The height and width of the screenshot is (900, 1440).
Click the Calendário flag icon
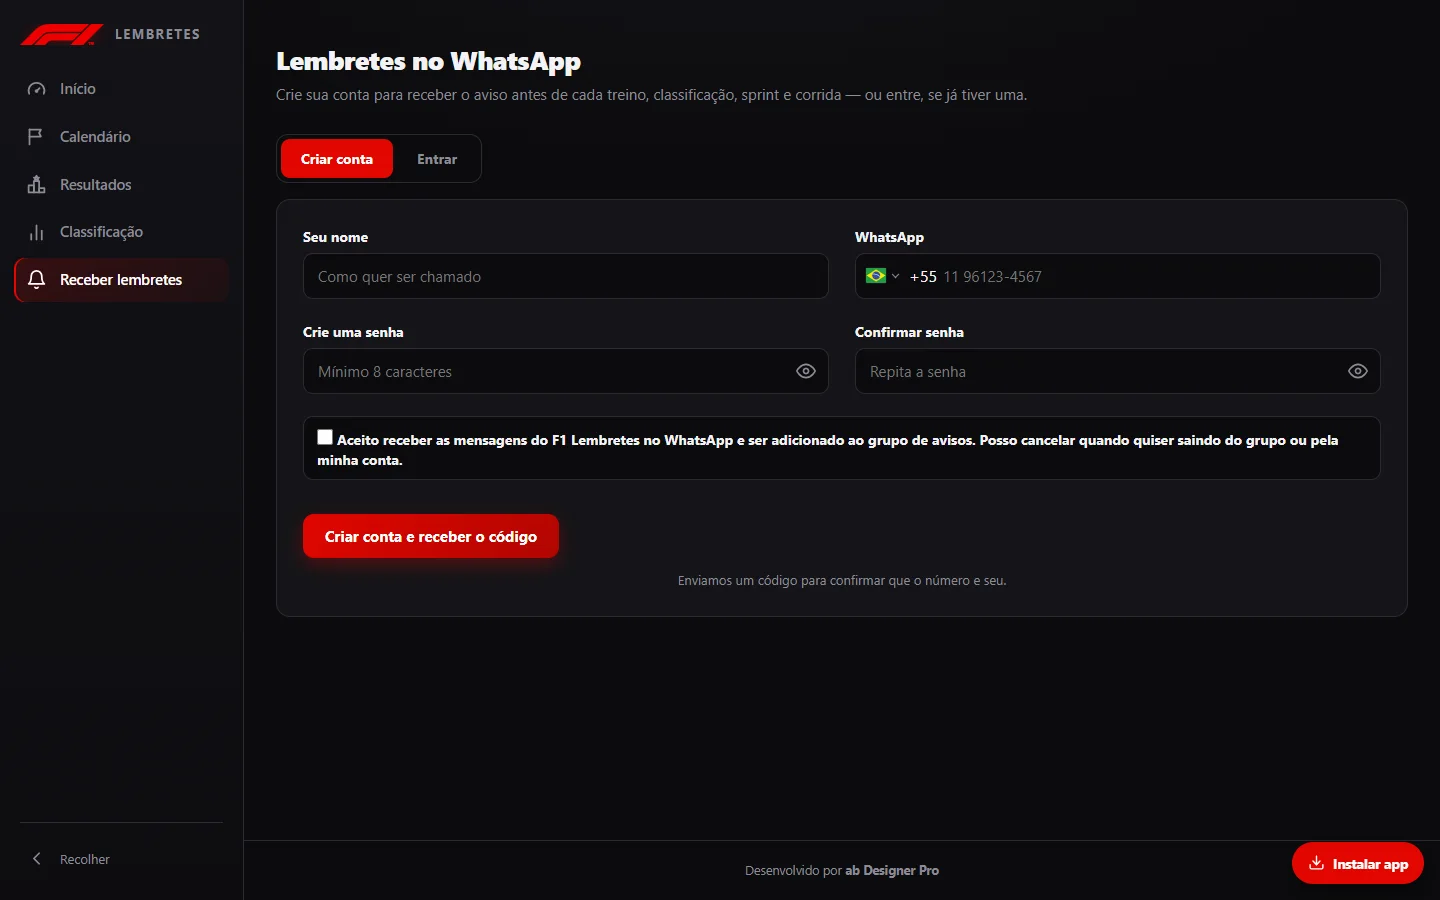[36, 137]
